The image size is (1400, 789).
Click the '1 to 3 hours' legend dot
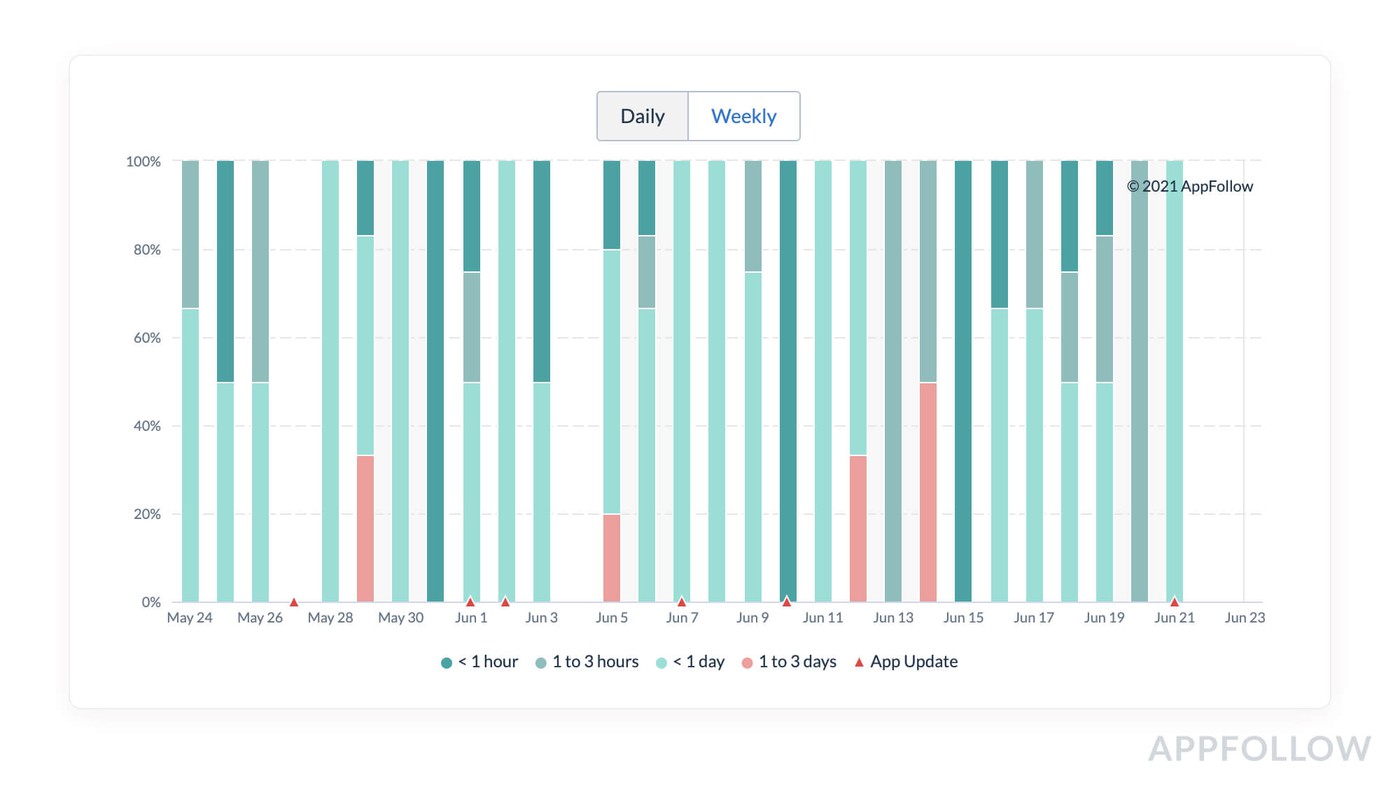coord(540,662)
